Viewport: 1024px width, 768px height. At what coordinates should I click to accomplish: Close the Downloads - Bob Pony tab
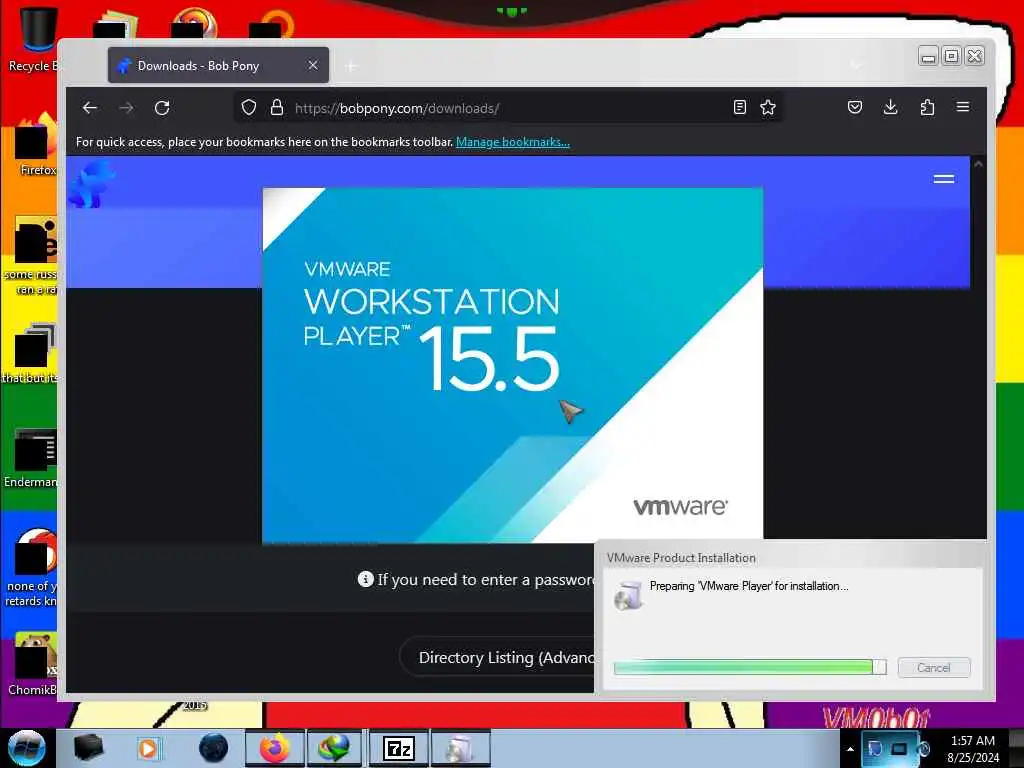pyautogui.click(x=313, y=65)
